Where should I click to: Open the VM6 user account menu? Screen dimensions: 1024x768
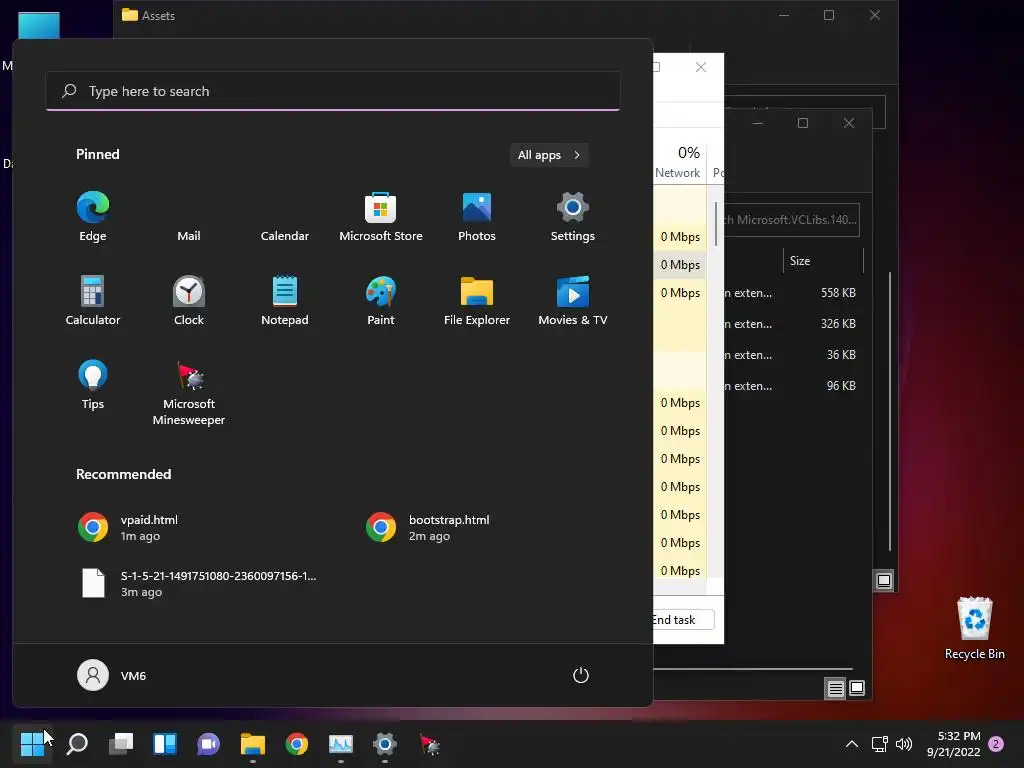tap(112, 675)
